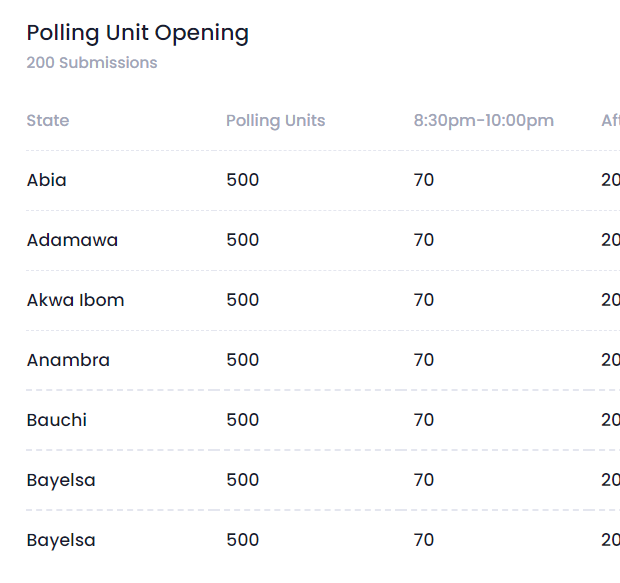The image size is (620, 583).
Task: Sort by the Polling Units column header
Action: pyautogui.click(x=275, y=121)
